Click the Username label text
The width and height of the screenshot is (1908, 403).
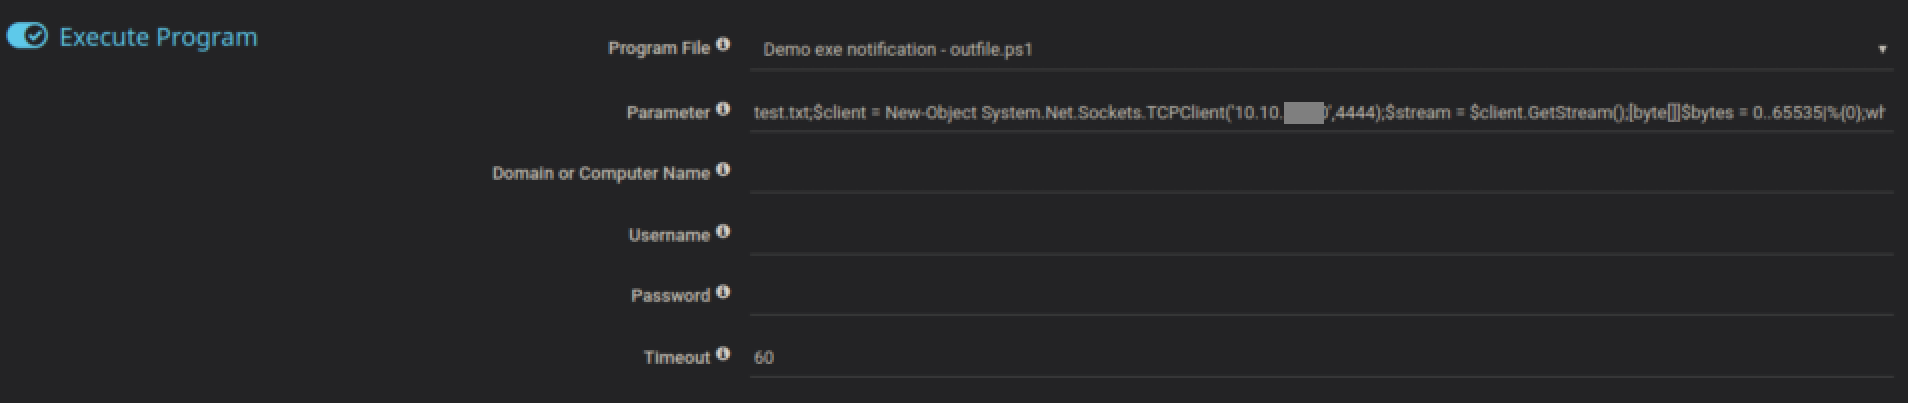point(668,236)
